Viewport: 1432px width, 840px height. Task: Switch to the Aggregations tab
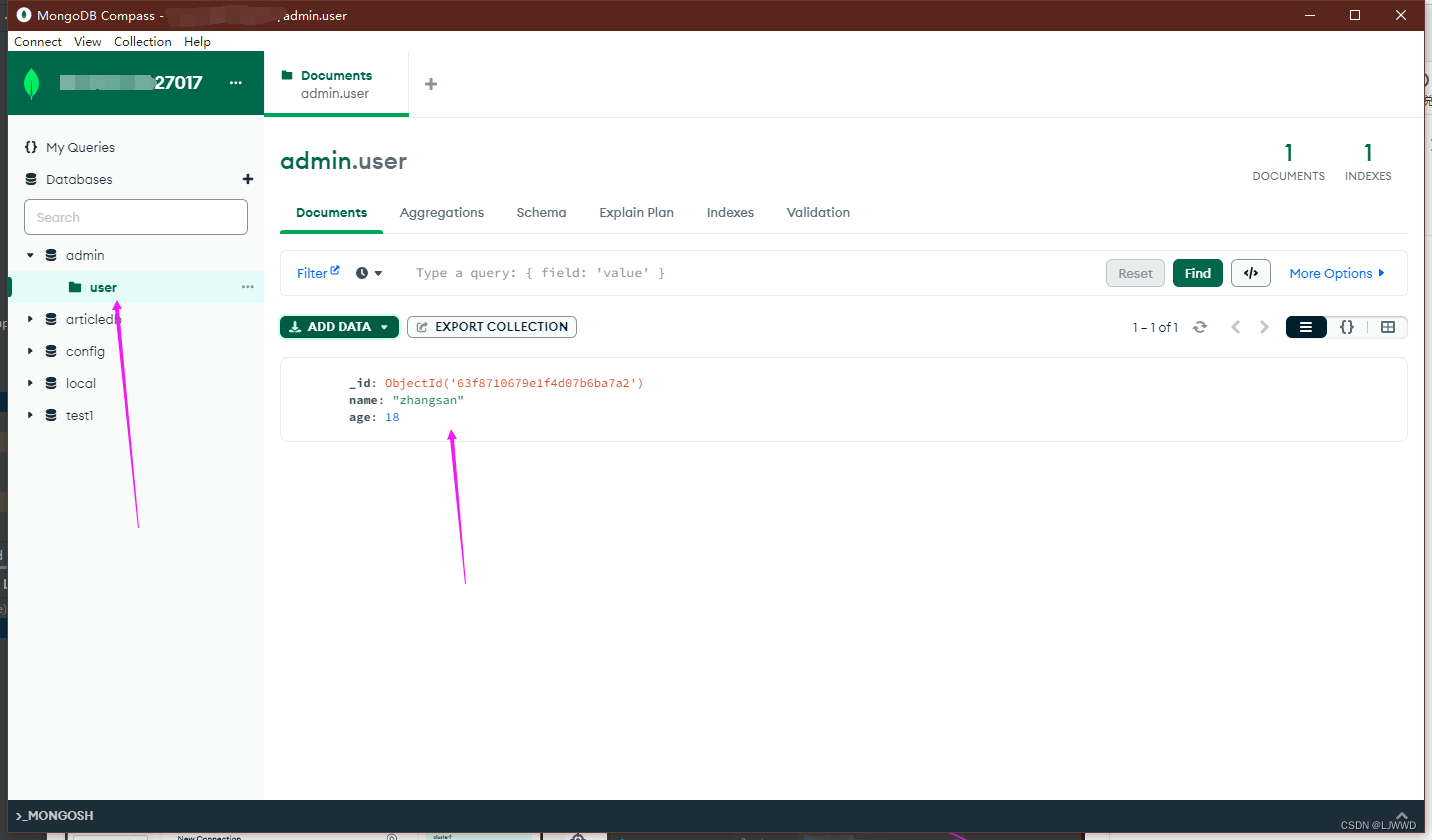pos(442,212)
